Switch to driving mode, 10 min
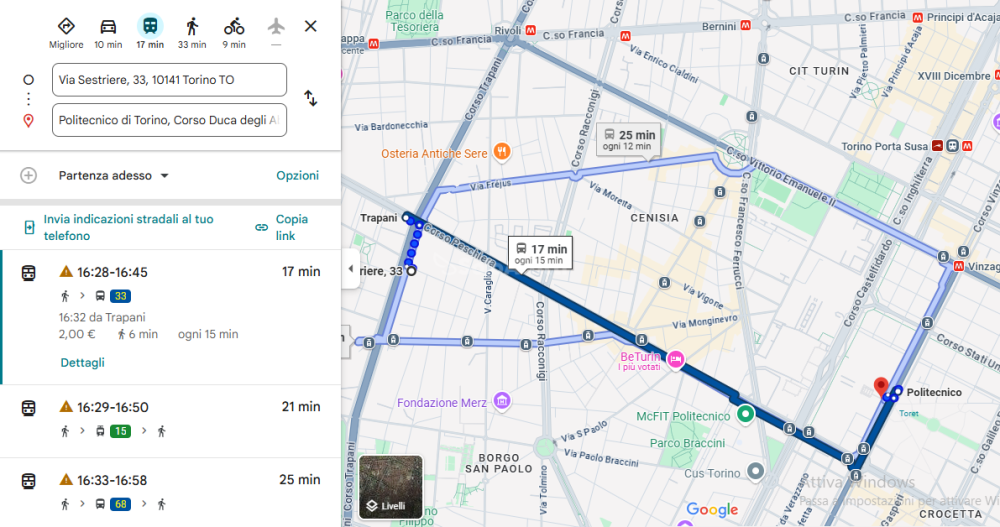This screenshot has height=527, width=1000. click(108, 33)
